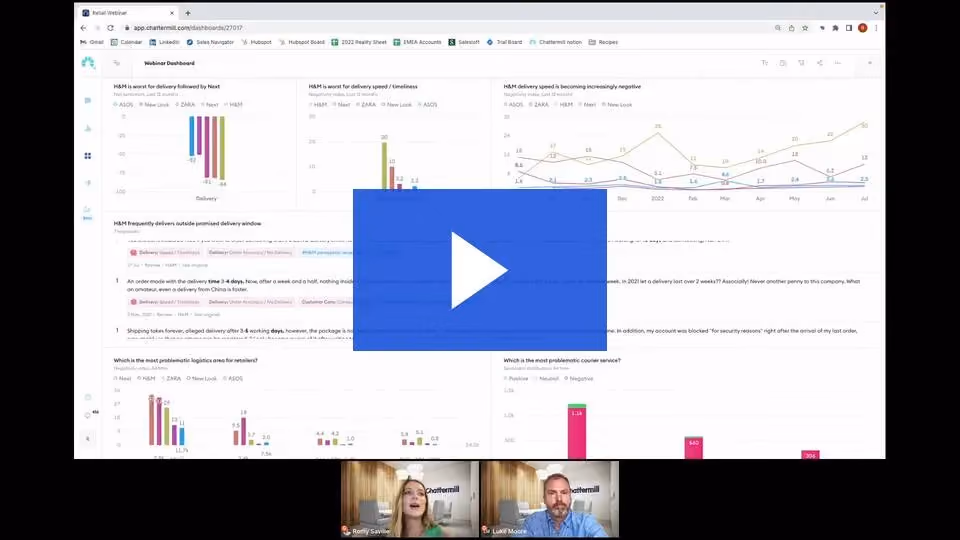Screen dimensions: 960x540
Task: Click the browser share page icon
Action: 792,28
